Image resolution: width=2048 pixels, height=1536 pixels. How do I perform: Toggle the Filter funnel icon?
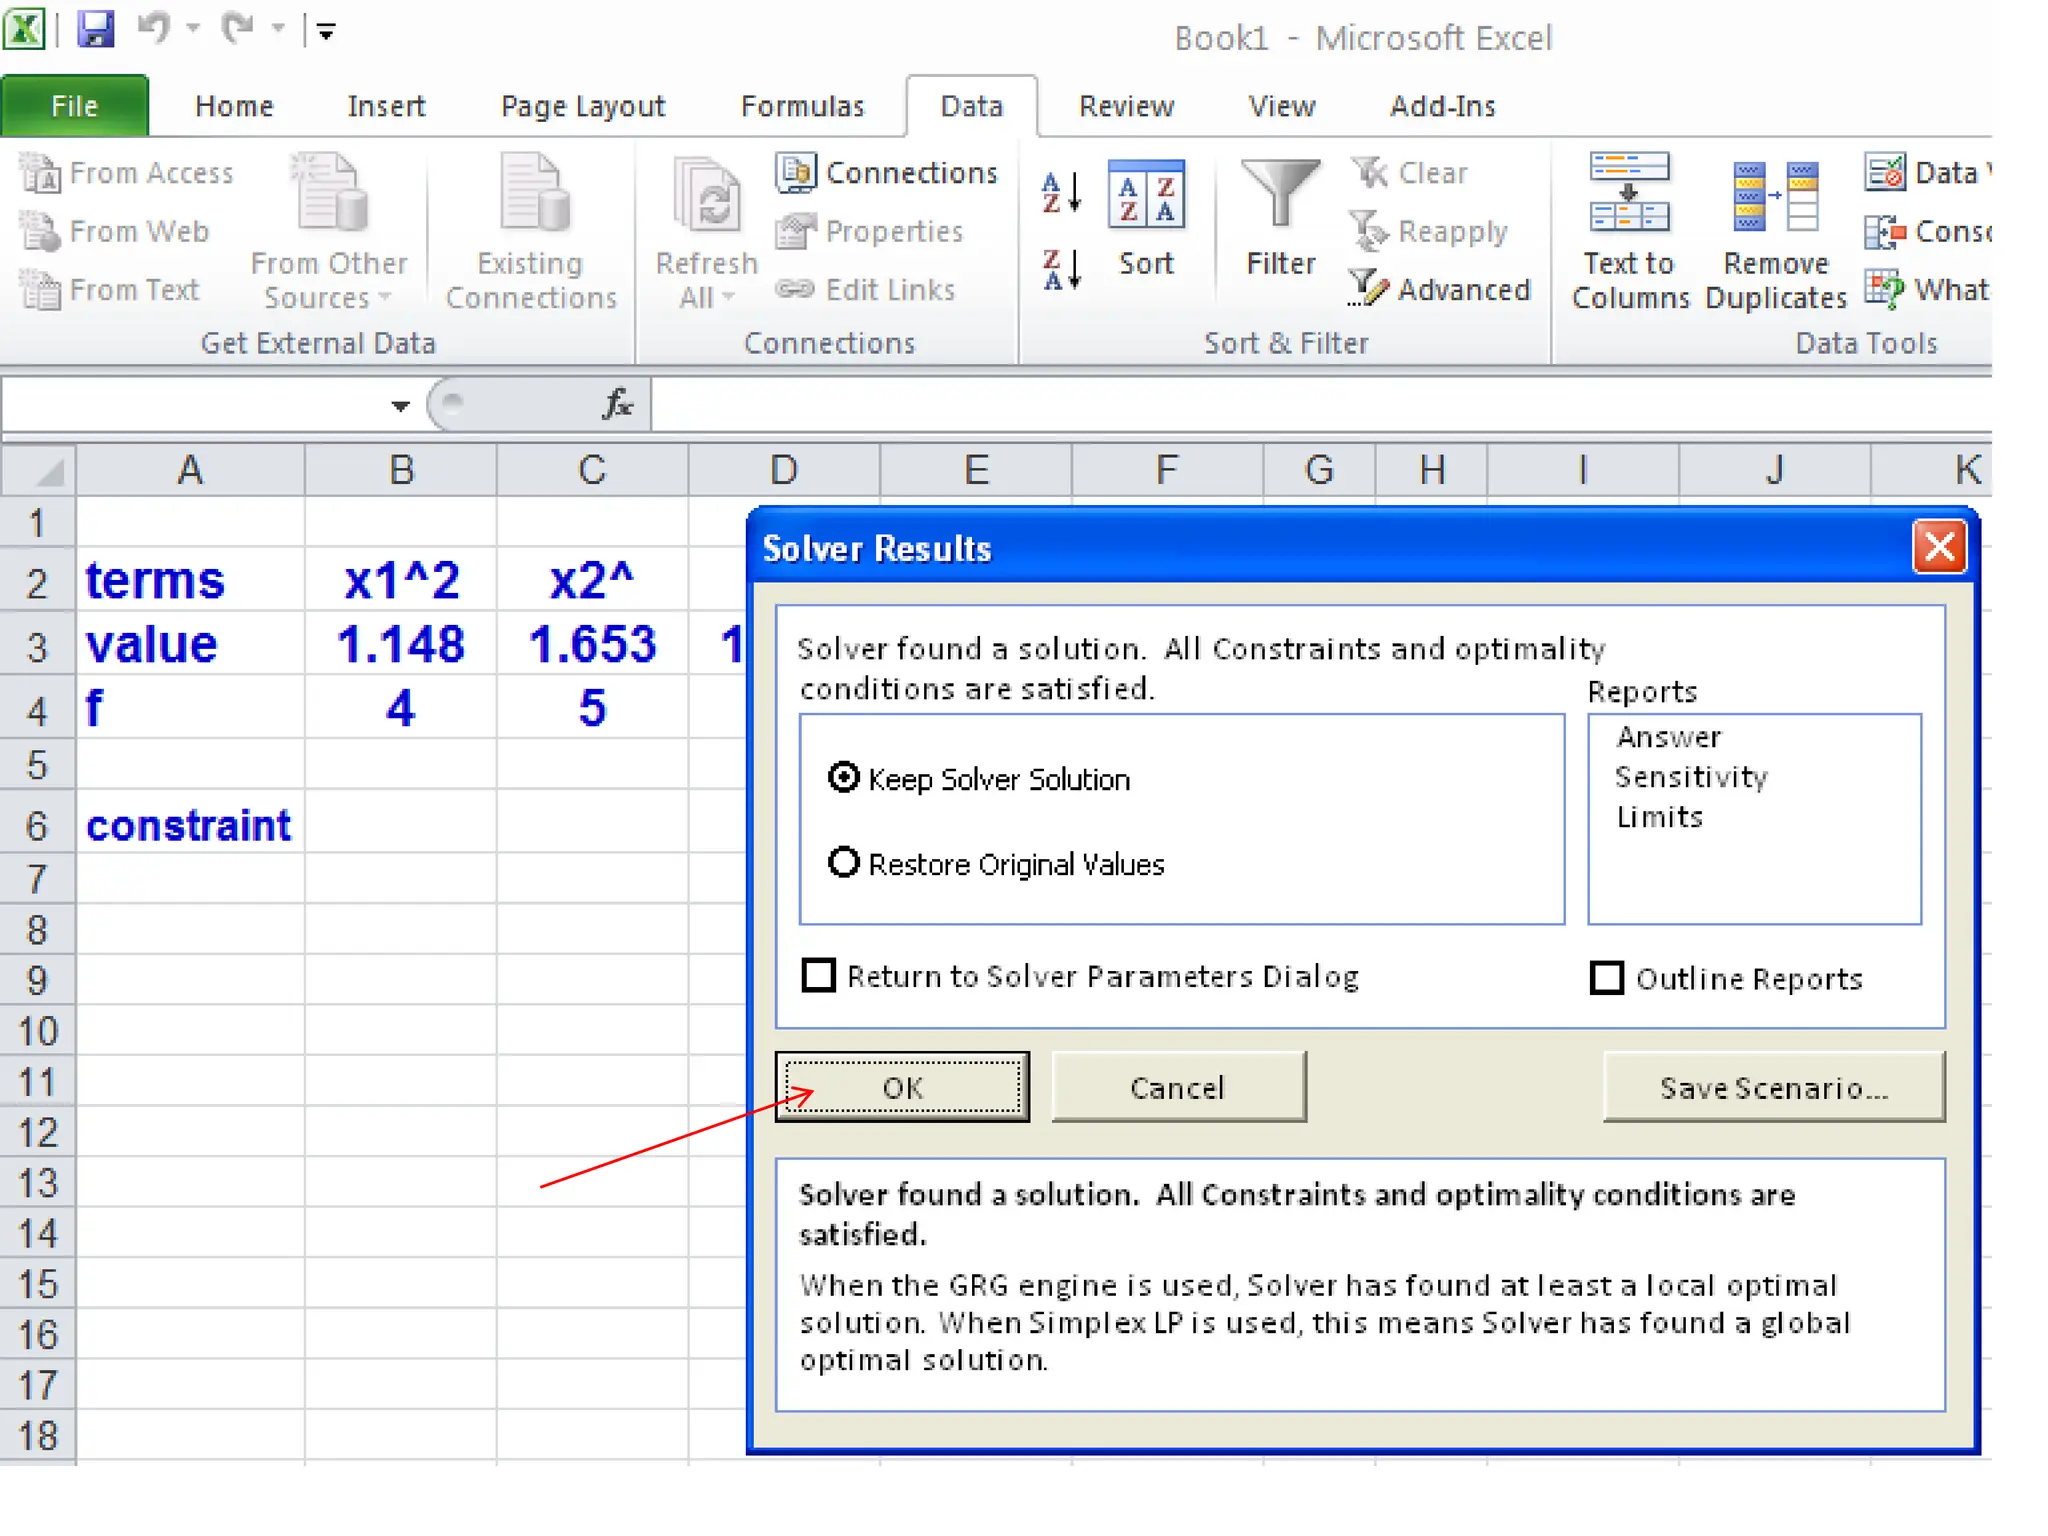point(1280,197)
